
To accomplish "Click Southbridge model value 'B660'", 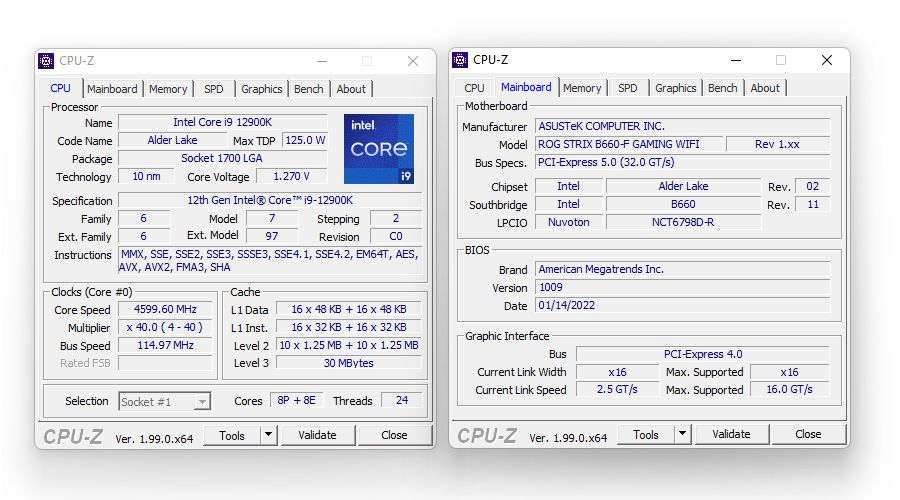I will (684, 204).
